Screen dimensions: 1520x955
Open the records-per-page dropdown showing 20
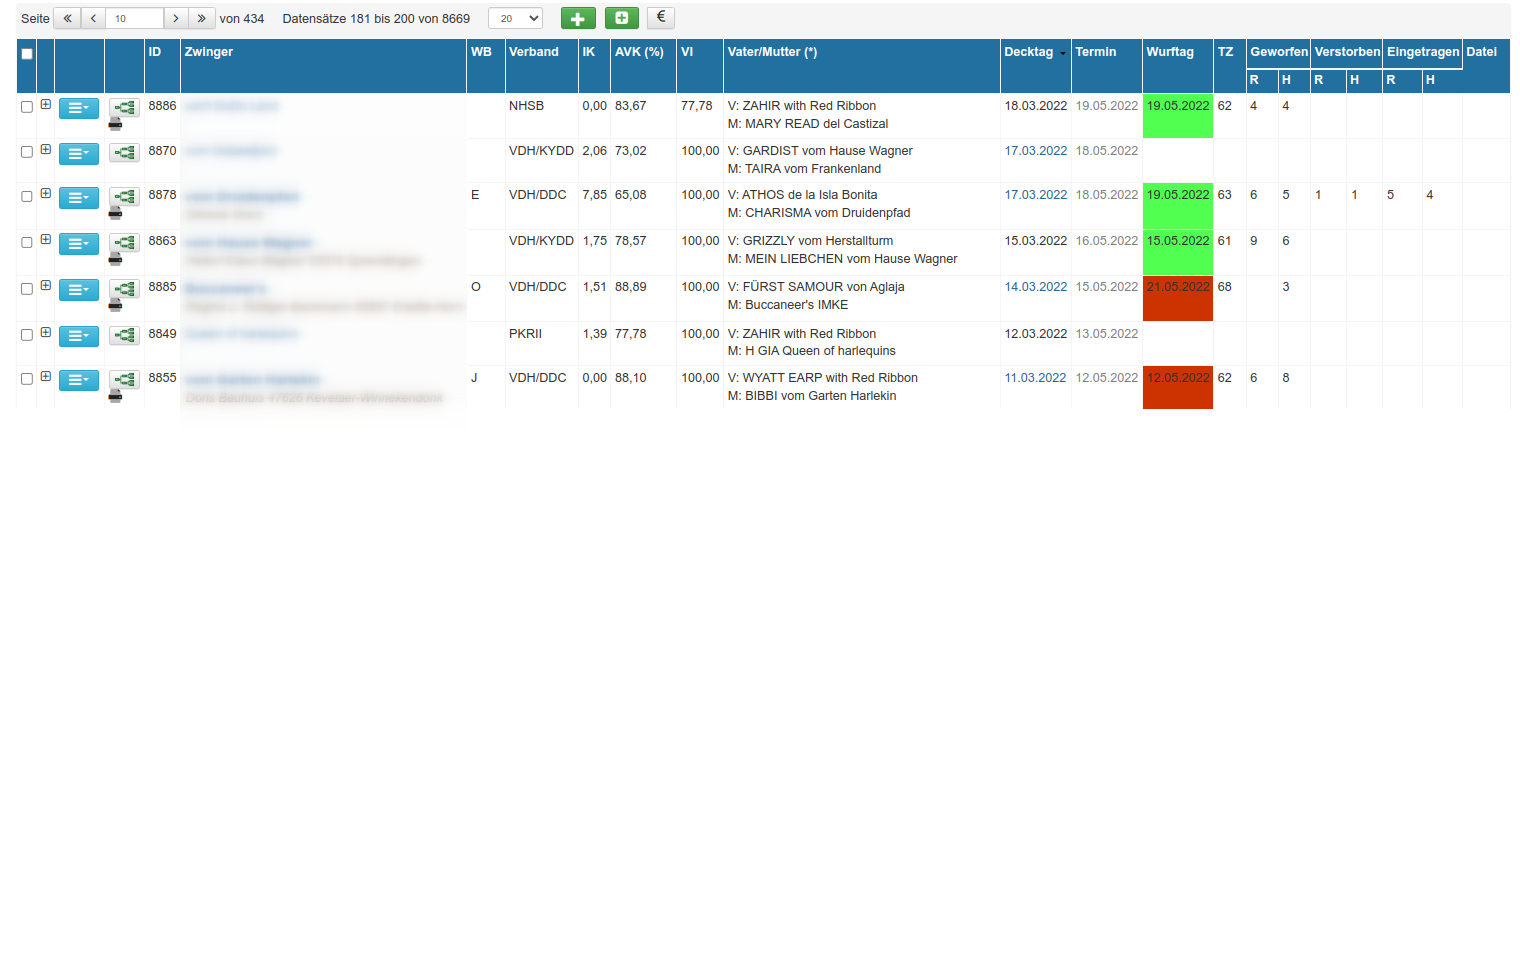(x=515, y=18)
